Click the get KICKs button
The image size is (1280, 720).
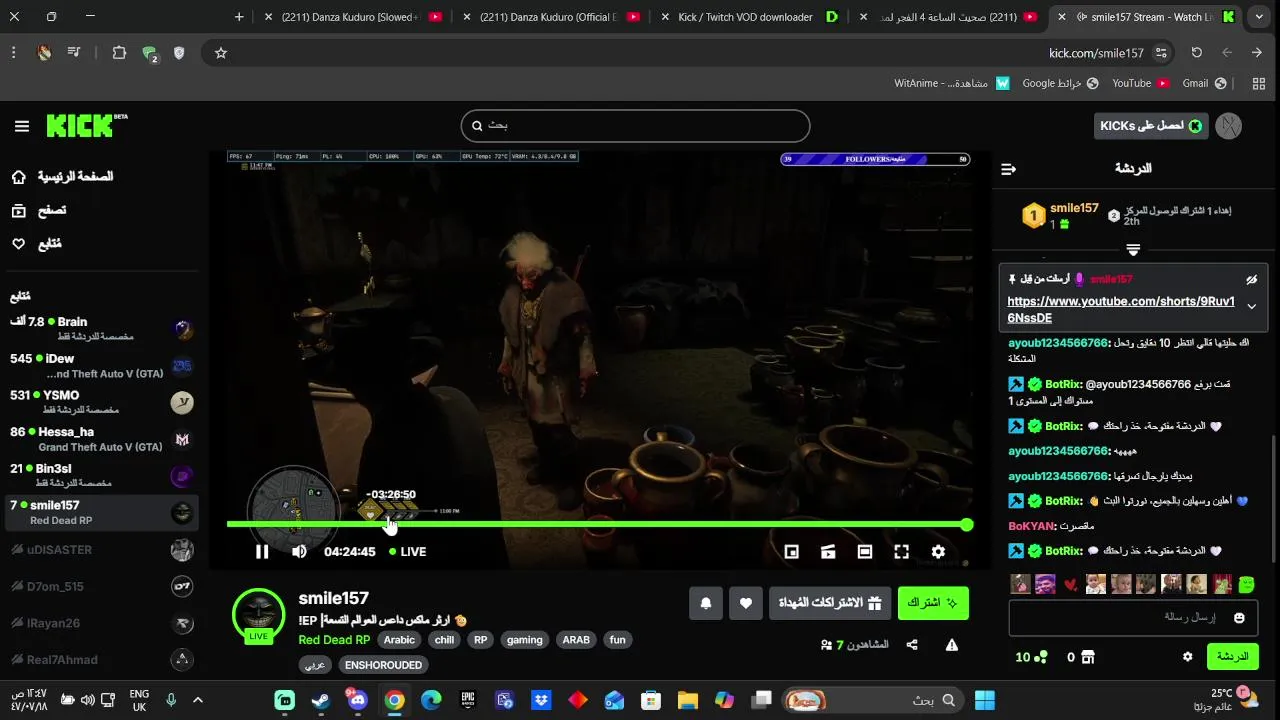tap(1151, 126)
